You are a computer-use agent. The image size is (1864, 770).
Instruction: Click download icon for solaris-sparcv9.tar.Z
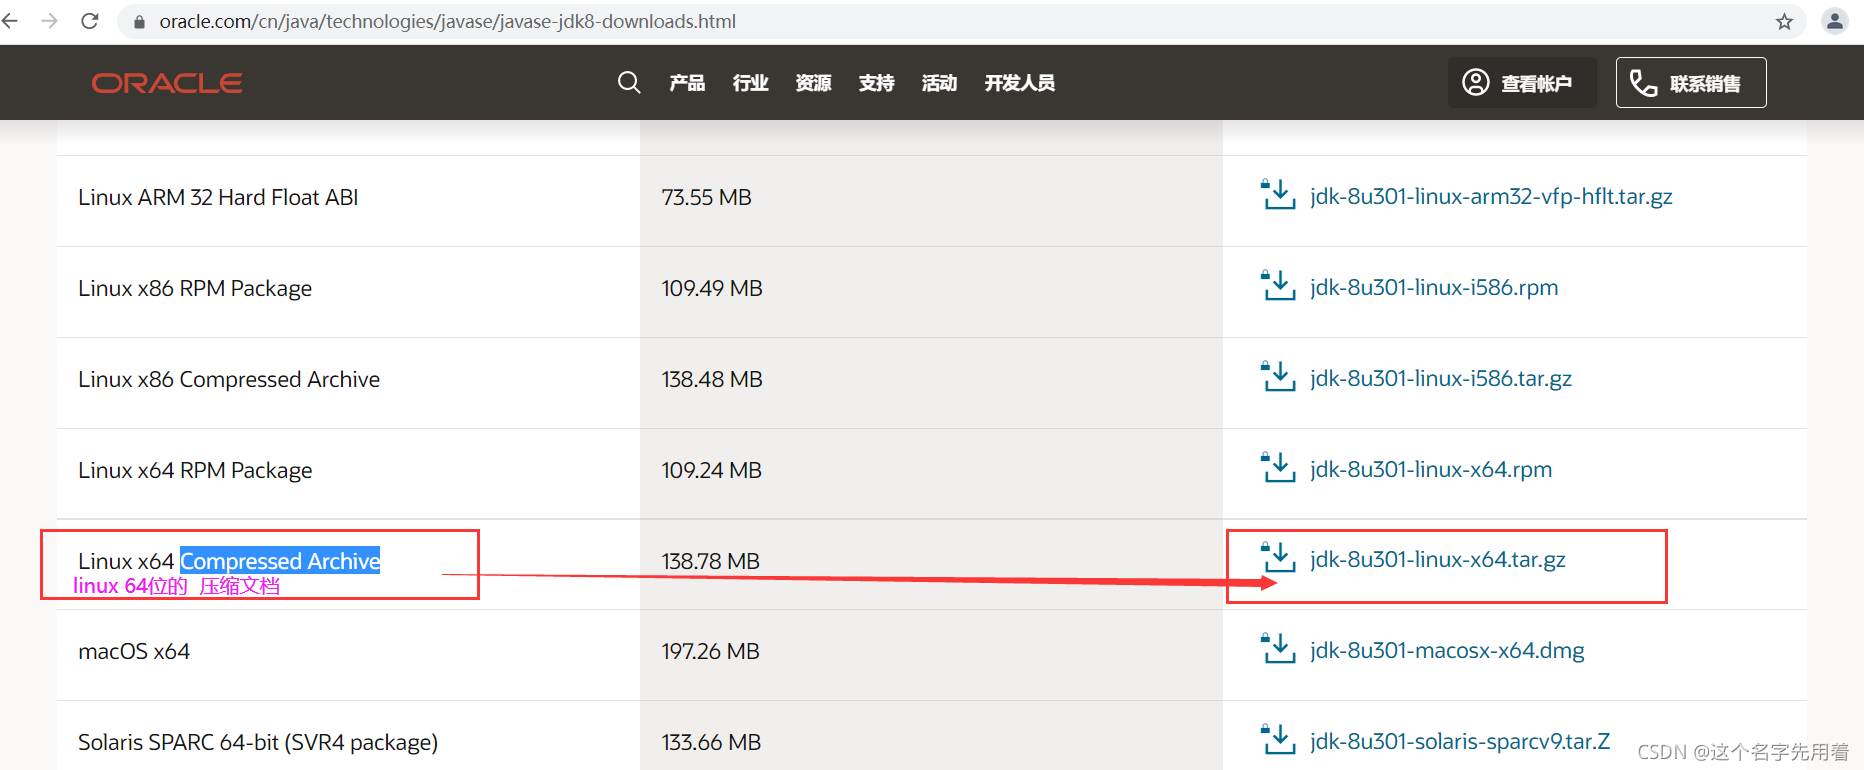pyautogui.click(x=1278, y=740)
